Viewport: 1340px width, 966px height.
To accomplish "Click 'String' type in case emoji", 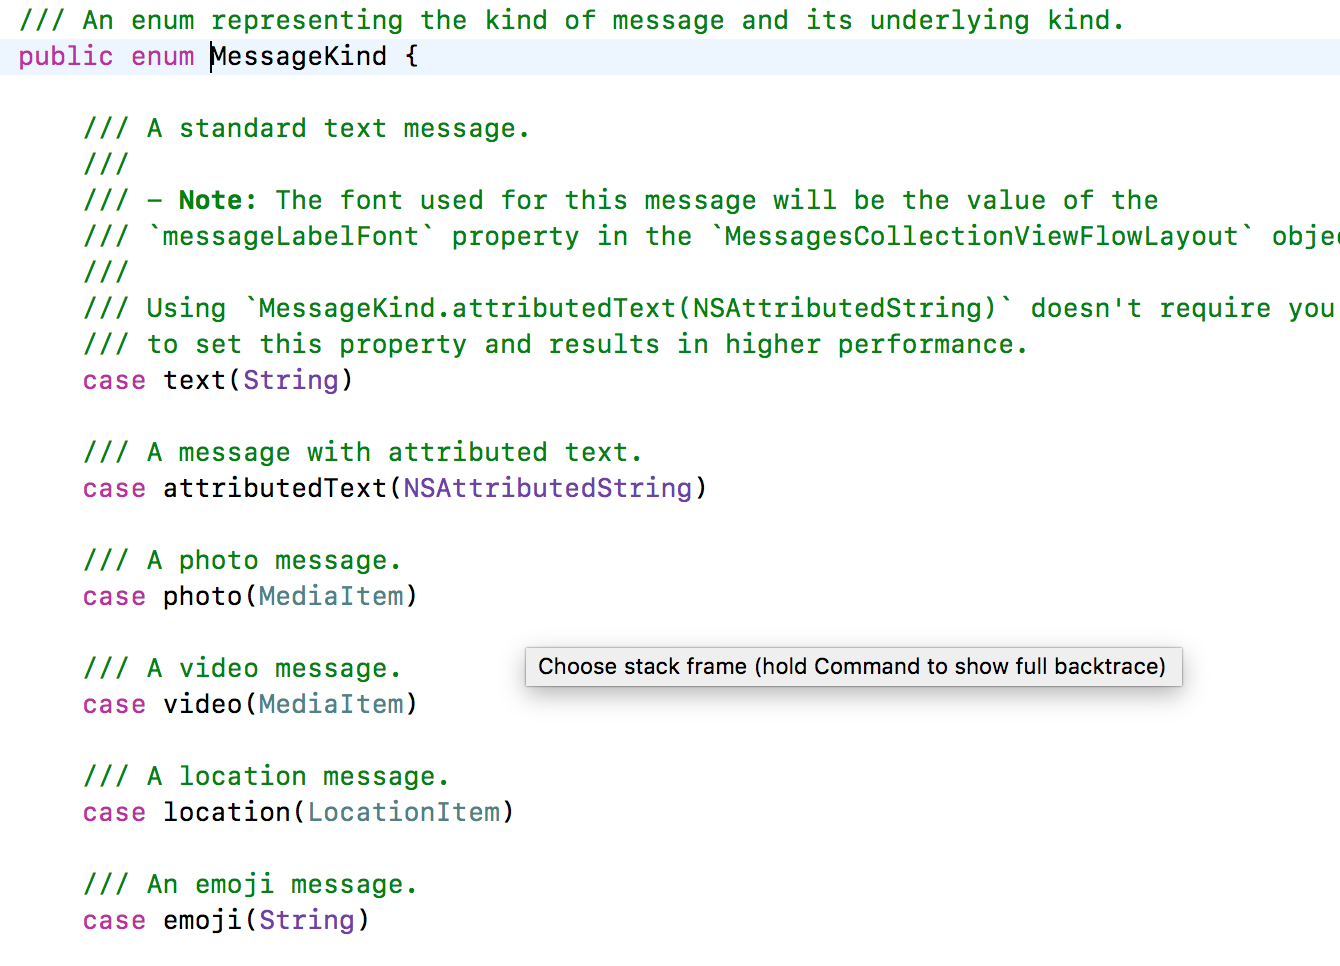I will pos(307,920).
